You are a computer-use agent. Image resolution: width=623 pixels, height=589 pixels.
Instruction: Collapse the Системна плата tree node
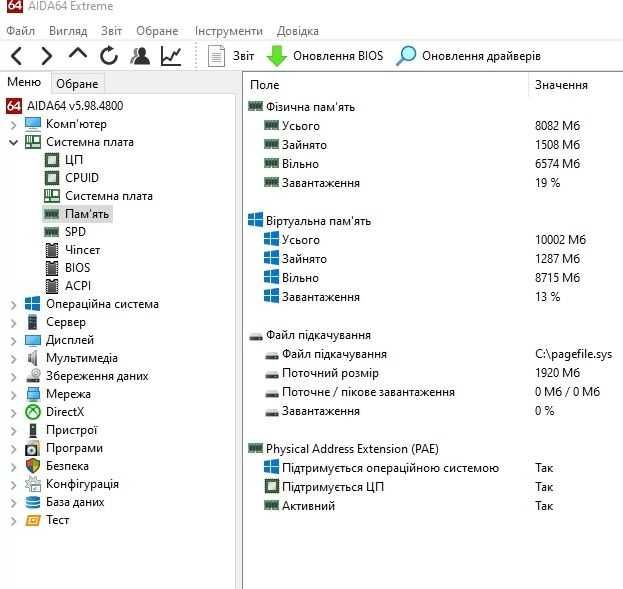click(x=13, y=142)
